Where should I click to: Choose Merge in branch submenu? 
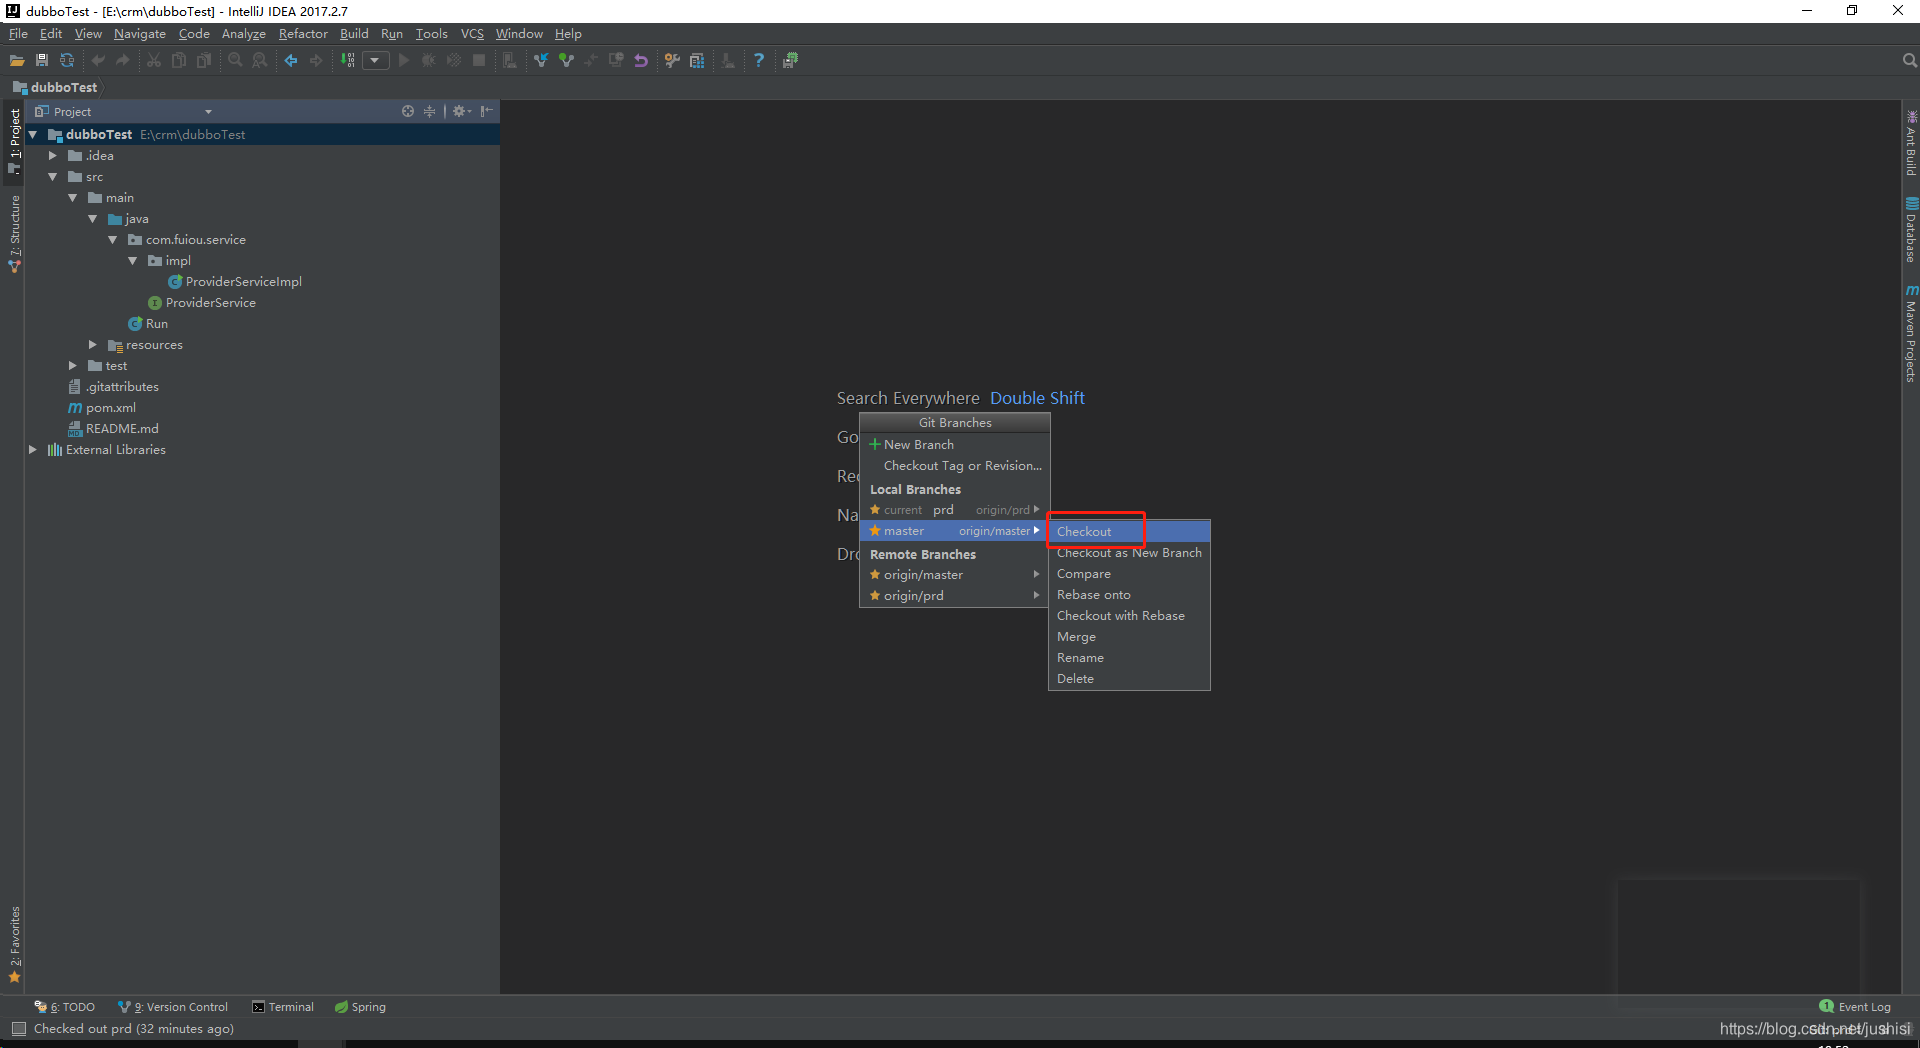(1129, 636)
